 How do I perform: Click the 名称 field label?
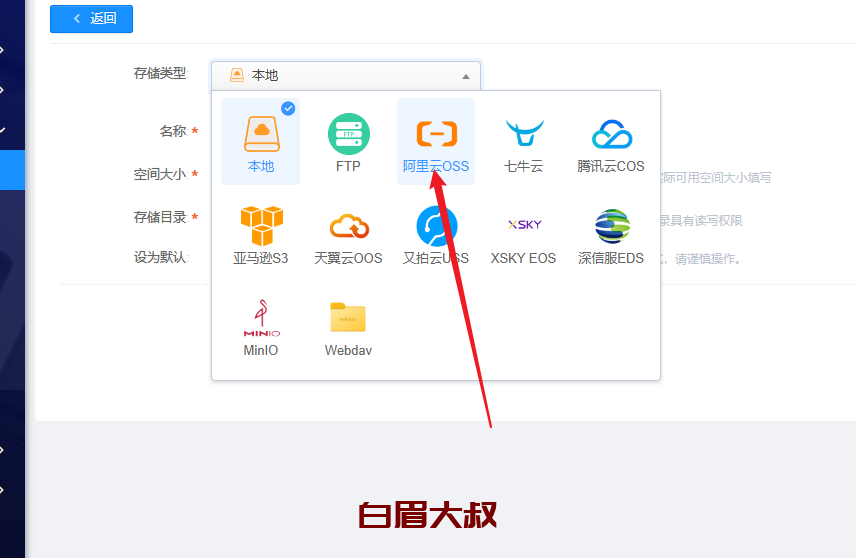(x=173, y=131)
